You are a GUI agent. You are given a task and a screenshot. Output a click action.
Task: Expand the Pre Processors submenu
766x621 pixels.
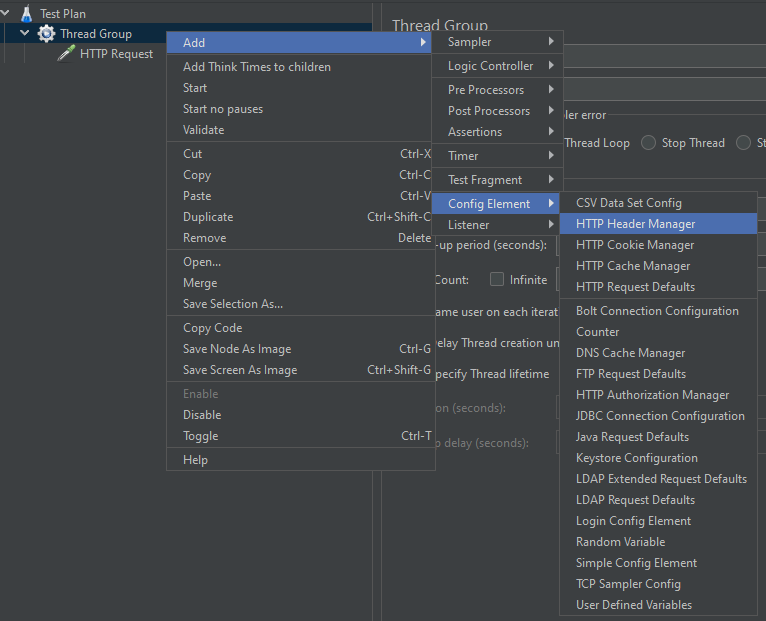(x=497, y=90)
